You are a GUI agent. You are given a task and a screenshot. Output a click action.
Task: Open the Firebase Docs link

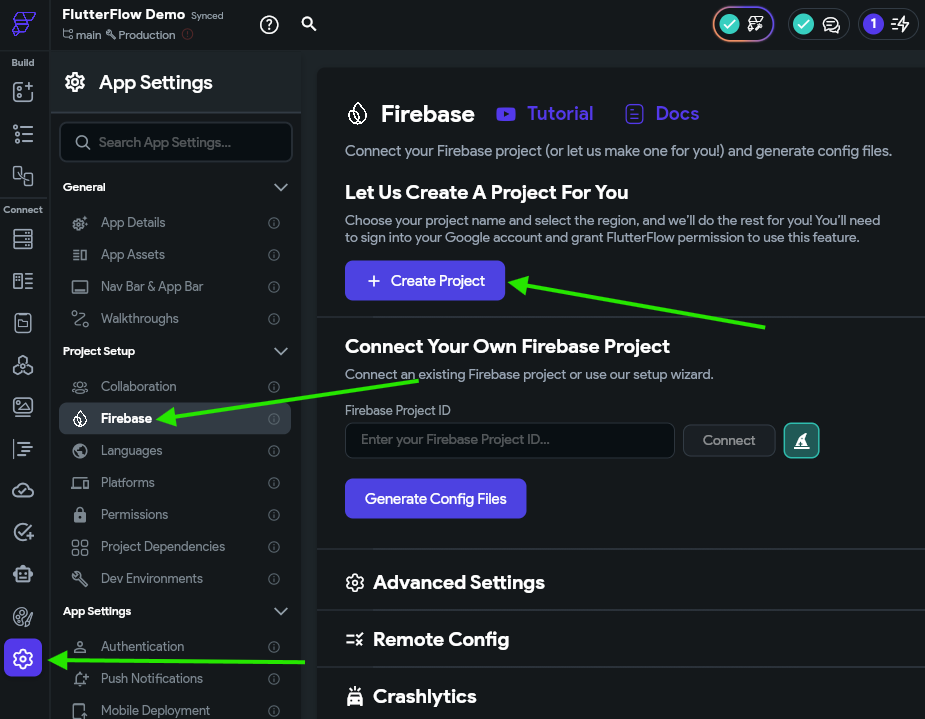[x=662, y=113]
